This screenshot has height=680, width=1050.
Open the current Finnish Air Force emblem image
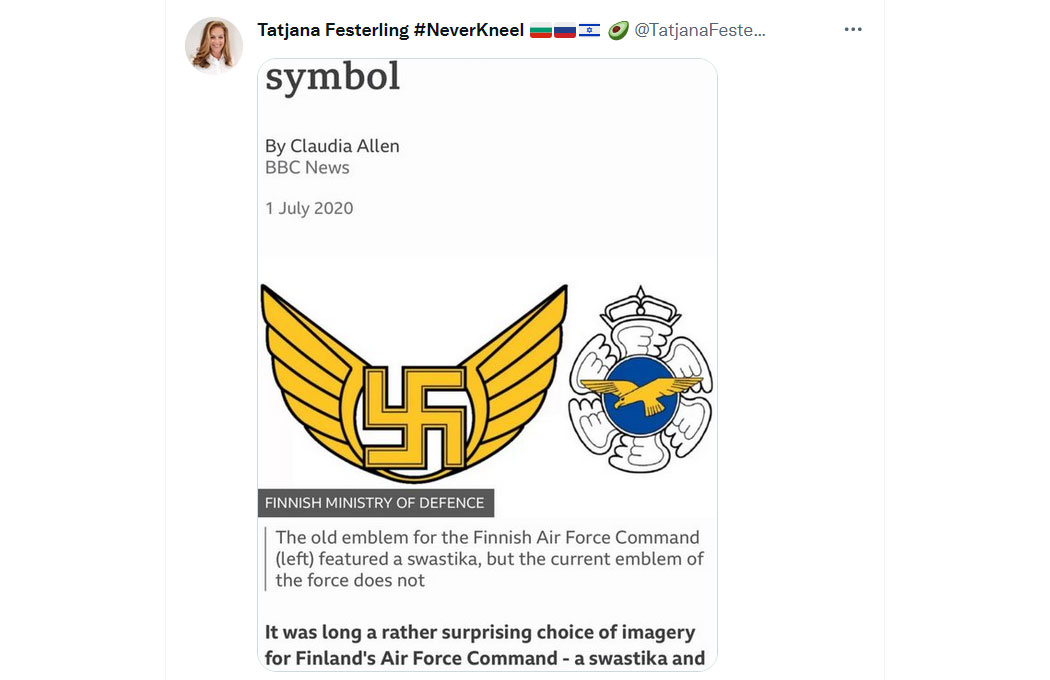(640, 379)
